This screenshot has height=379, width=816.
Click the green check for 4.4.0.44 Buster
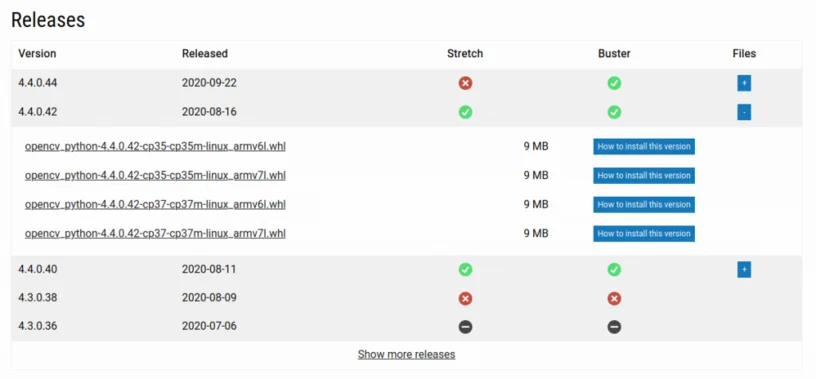(x=614, y=83)
